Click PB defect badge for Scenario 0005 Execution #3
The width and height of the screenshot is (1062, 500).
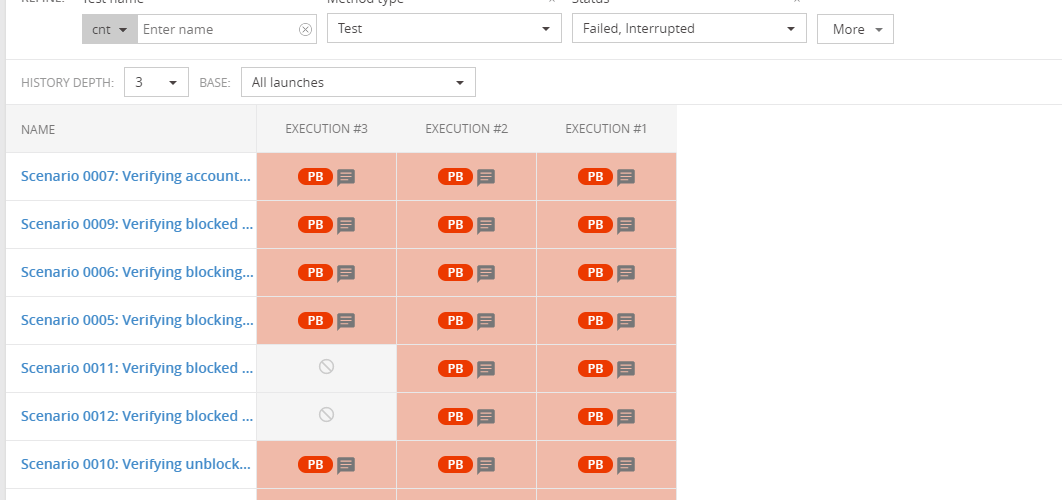[x=316, y=321]
